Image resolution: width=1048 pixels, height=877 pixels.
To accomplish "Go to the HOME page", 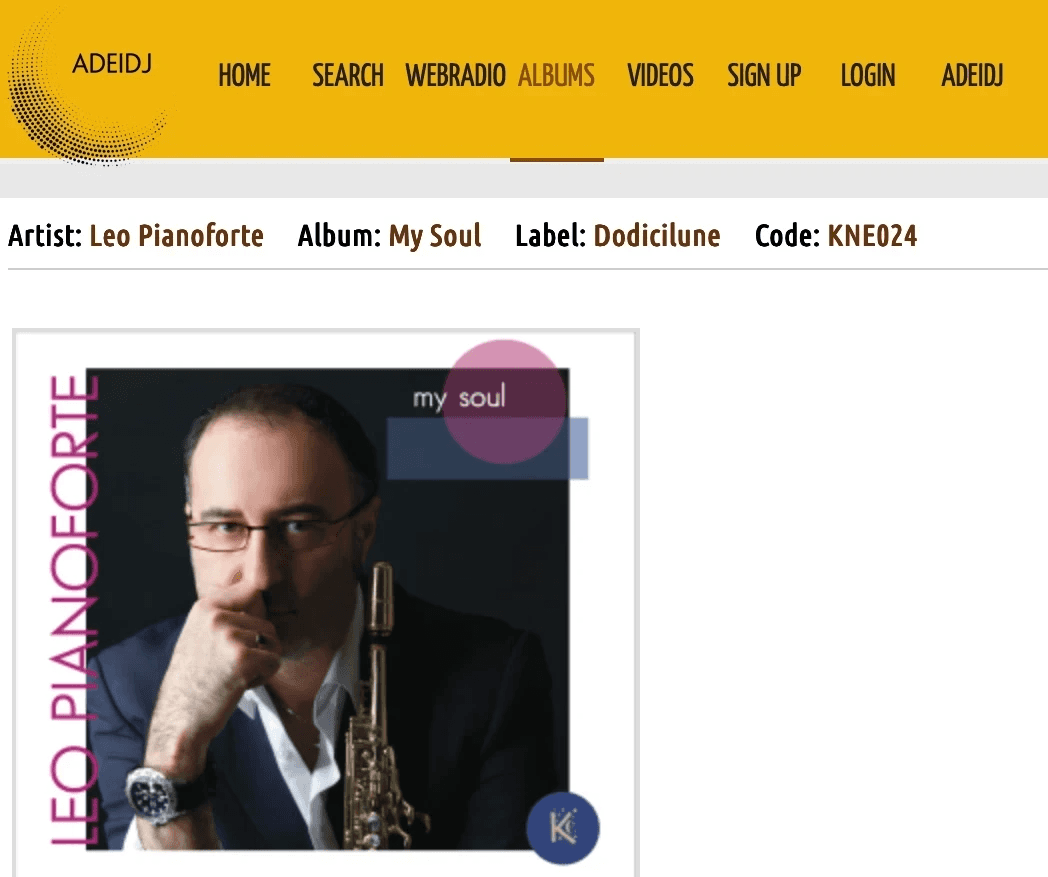I will [x=244, y=75].
